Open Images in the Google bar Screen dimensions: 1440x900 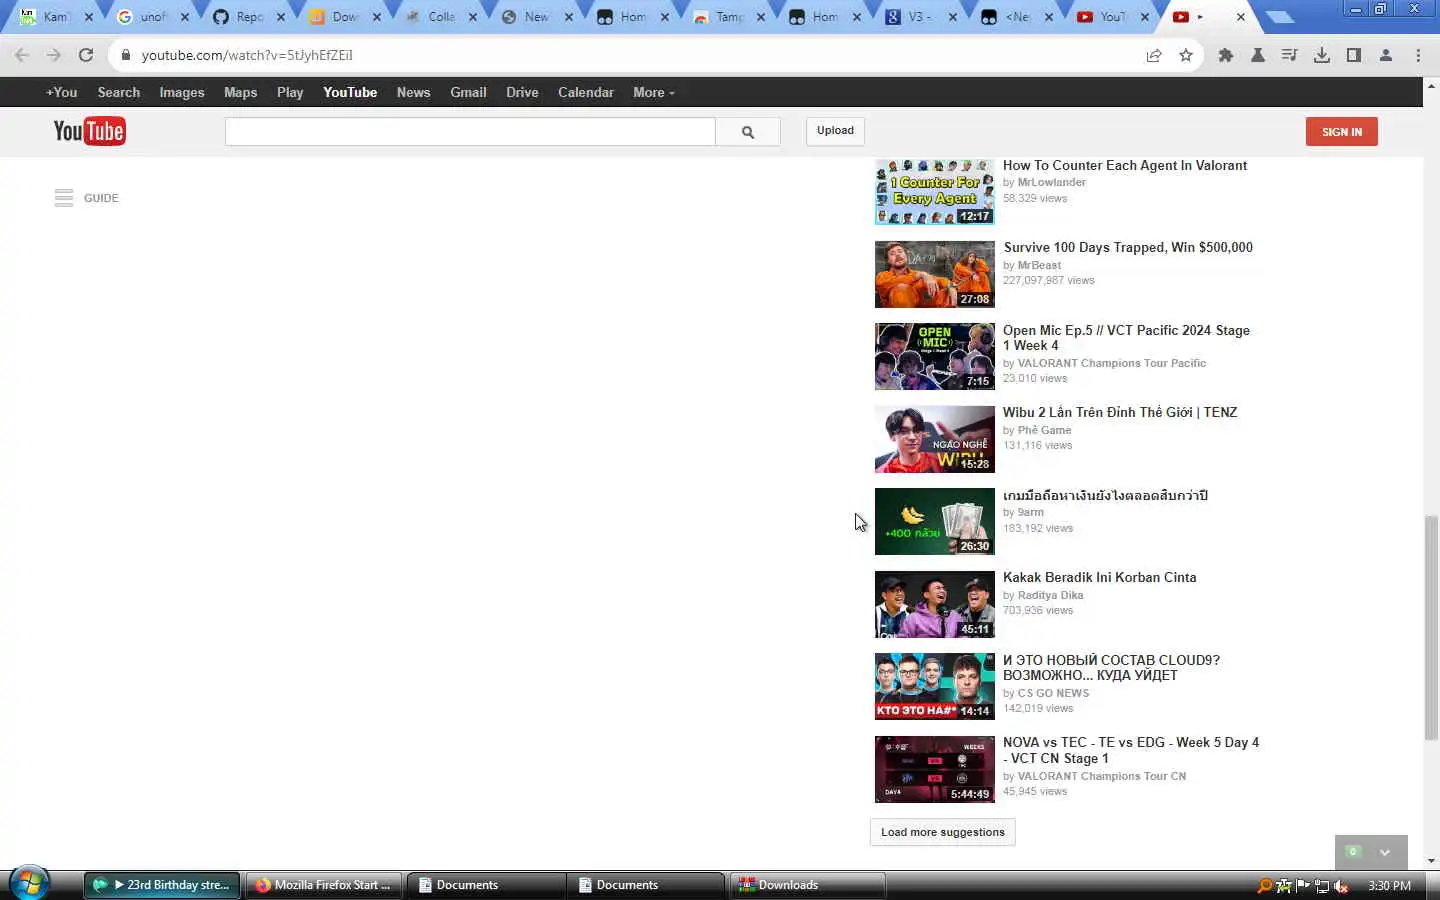tap(182, 92)
